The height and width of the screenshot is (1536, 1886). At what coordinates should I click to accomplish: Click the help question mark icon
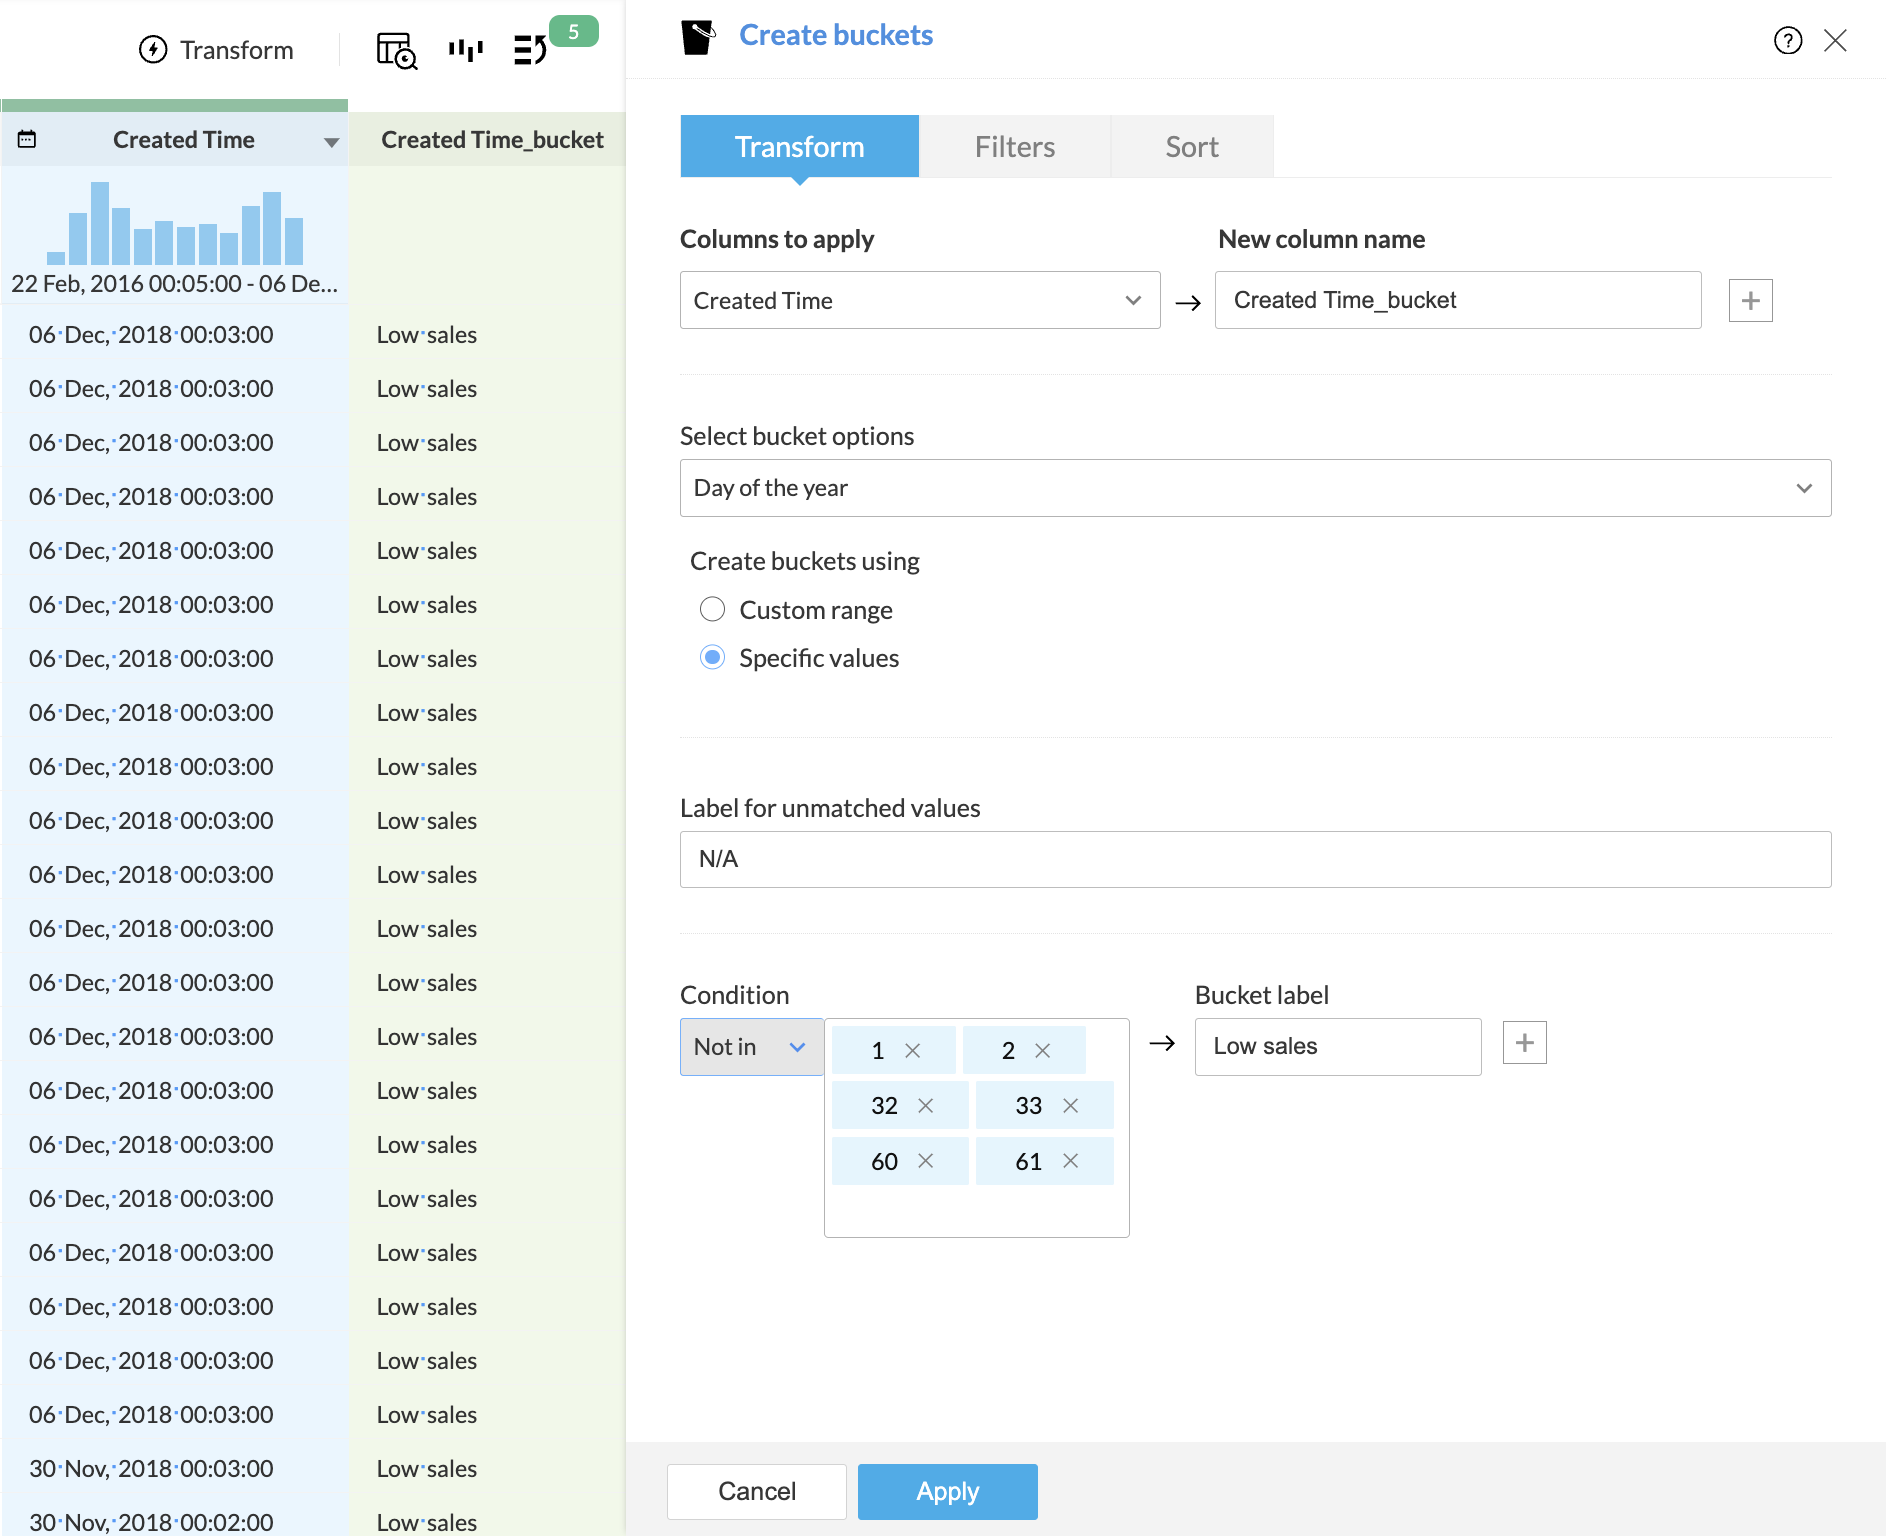pyautogui.click(x=1787, y=40)
